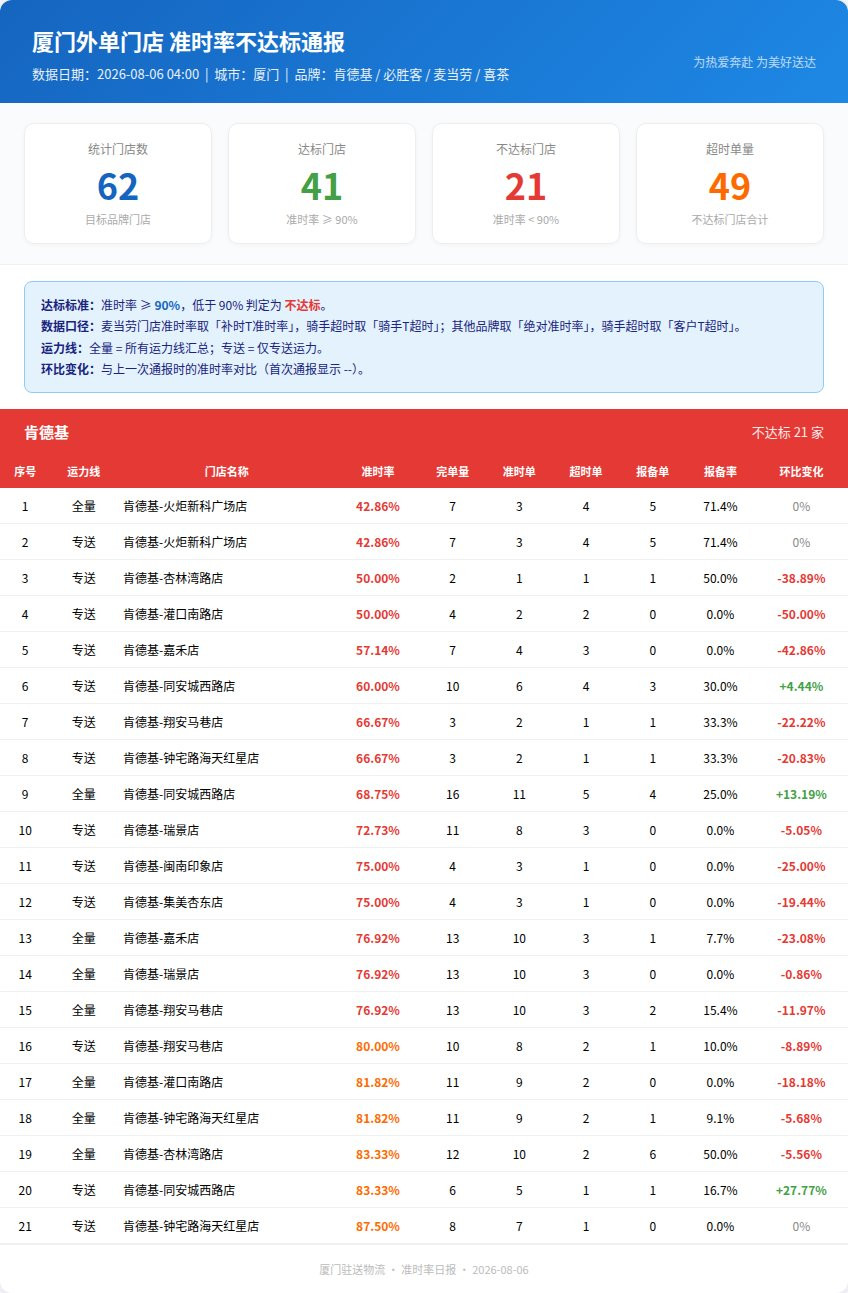The image size is (848, 1293).
Task: Click the 运力线 column header
Action: [x=84, y=471]
